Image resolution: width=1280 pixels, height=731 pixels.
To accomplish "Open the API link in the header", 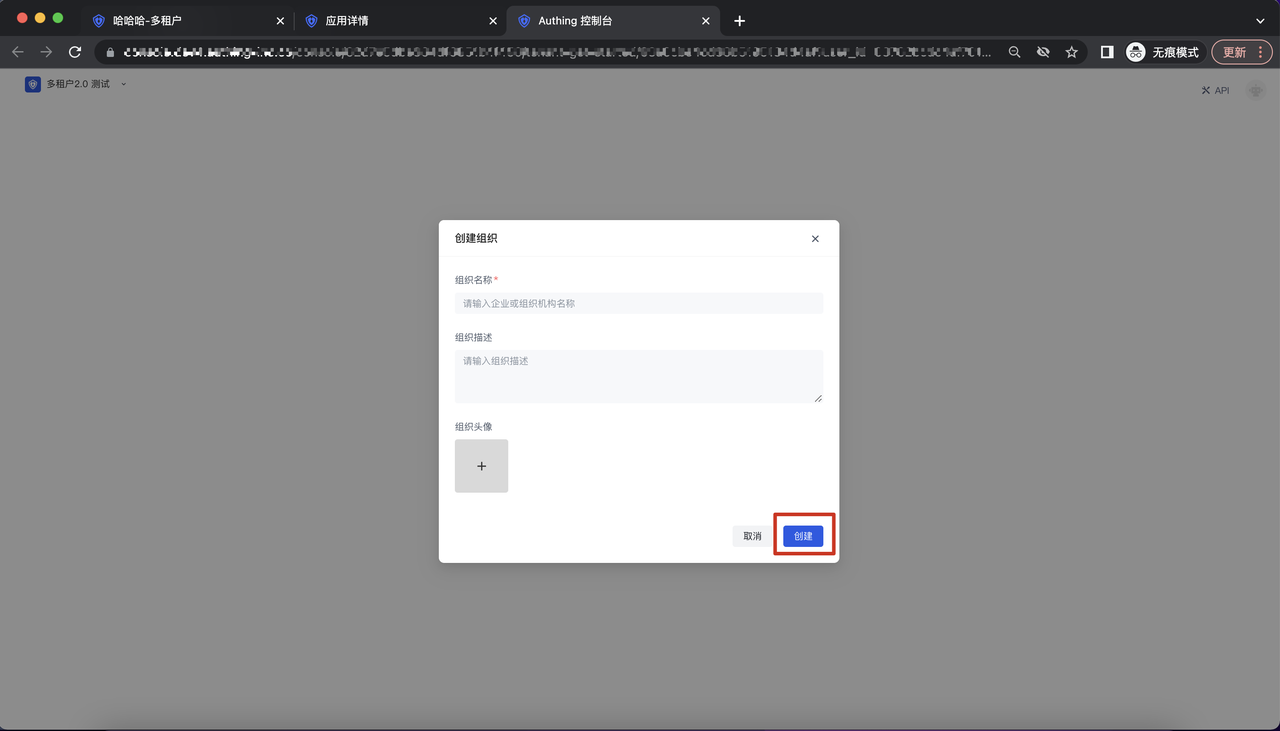I will [x=1215, y=91].
